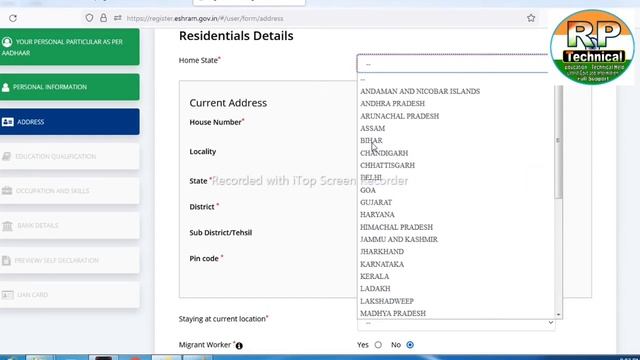Click the shield tracking protection icon

89,18
